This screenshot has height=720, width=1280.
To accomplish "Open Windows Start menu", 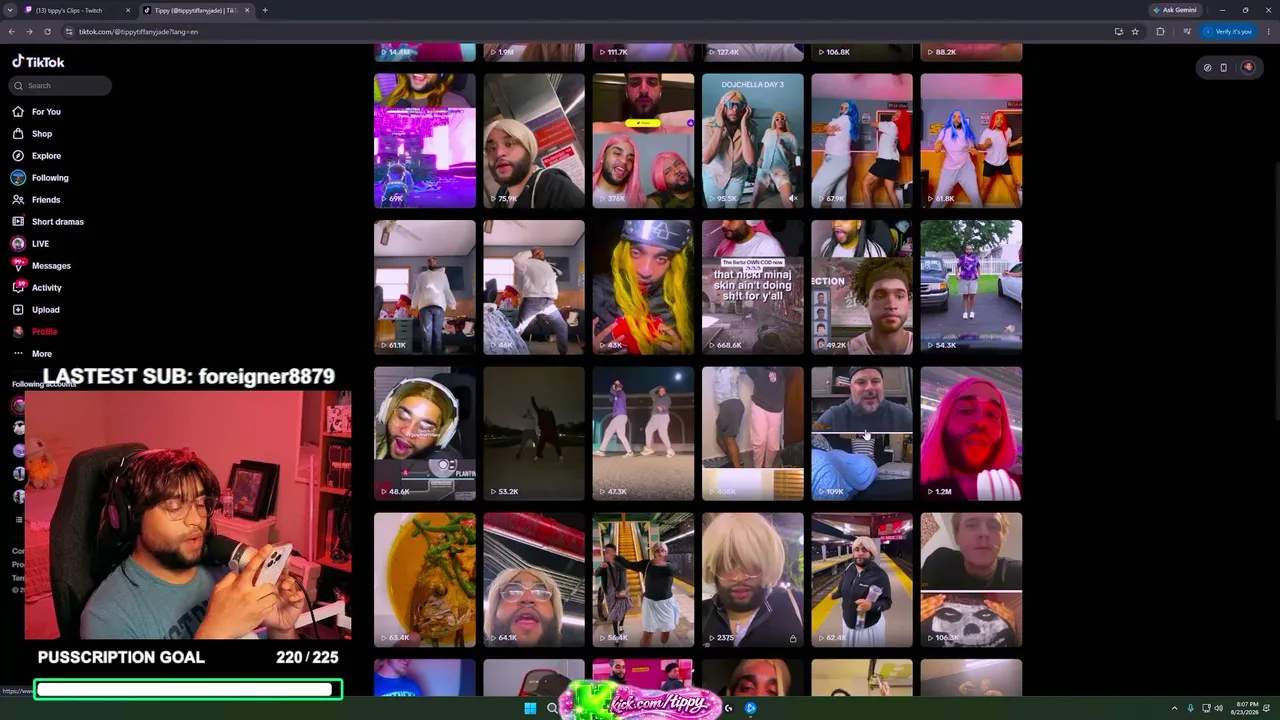I will [x=530, y=708].
